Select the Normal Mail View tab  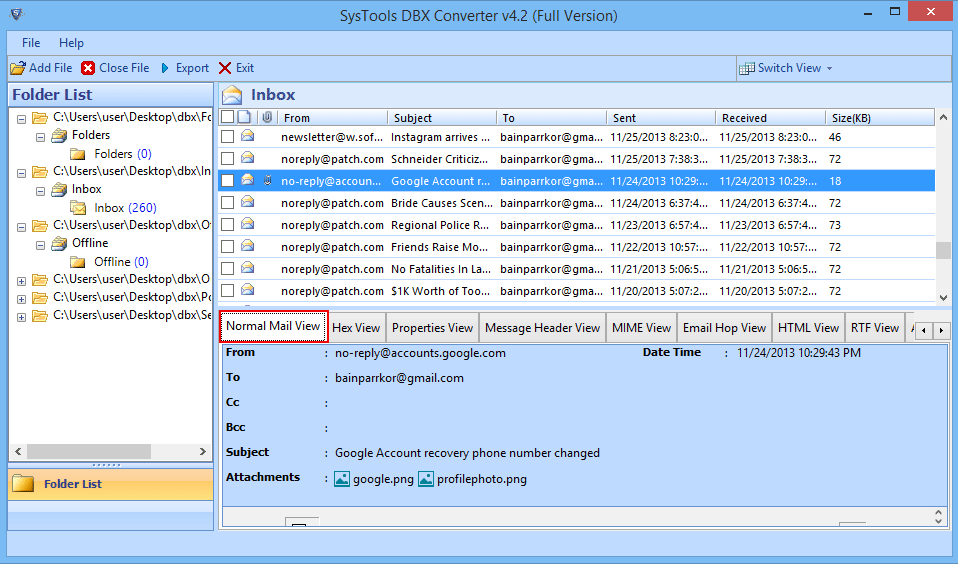(273, 326)
